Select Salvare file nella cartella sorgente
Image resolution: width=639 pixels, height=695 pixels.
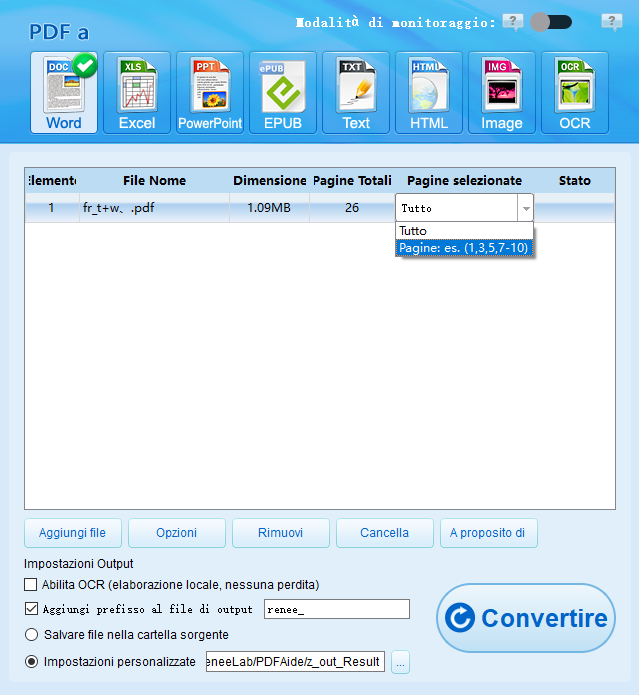31,635
